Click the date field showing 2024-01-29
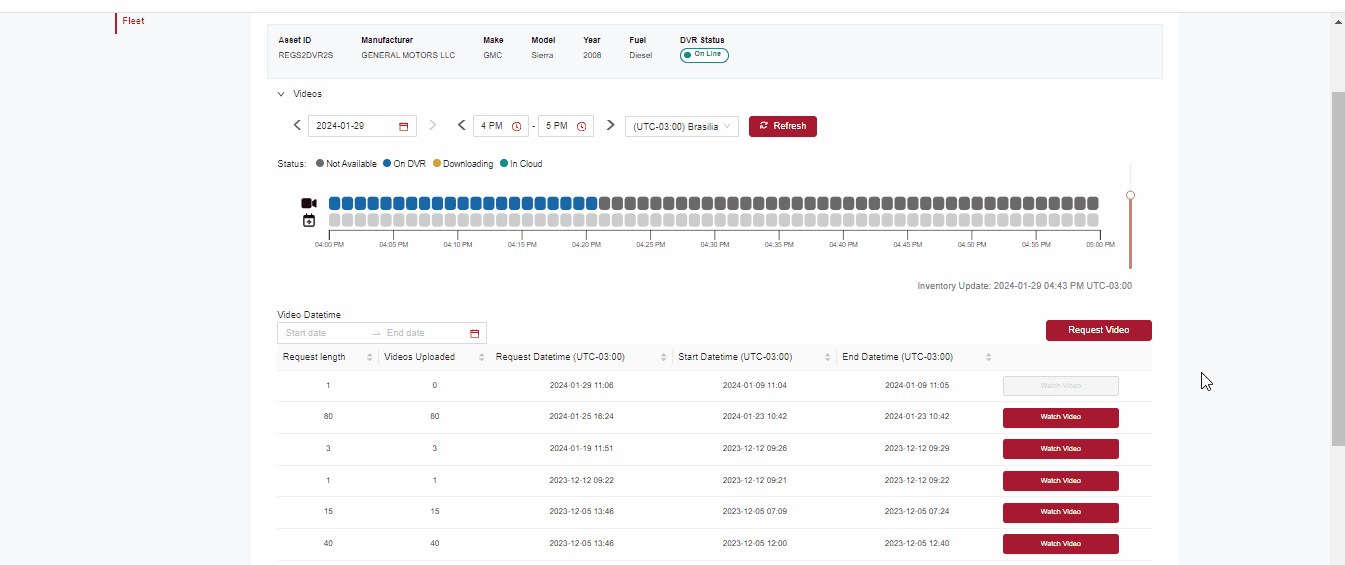Screen dimensions: 1345x565 tap(362, 126)
